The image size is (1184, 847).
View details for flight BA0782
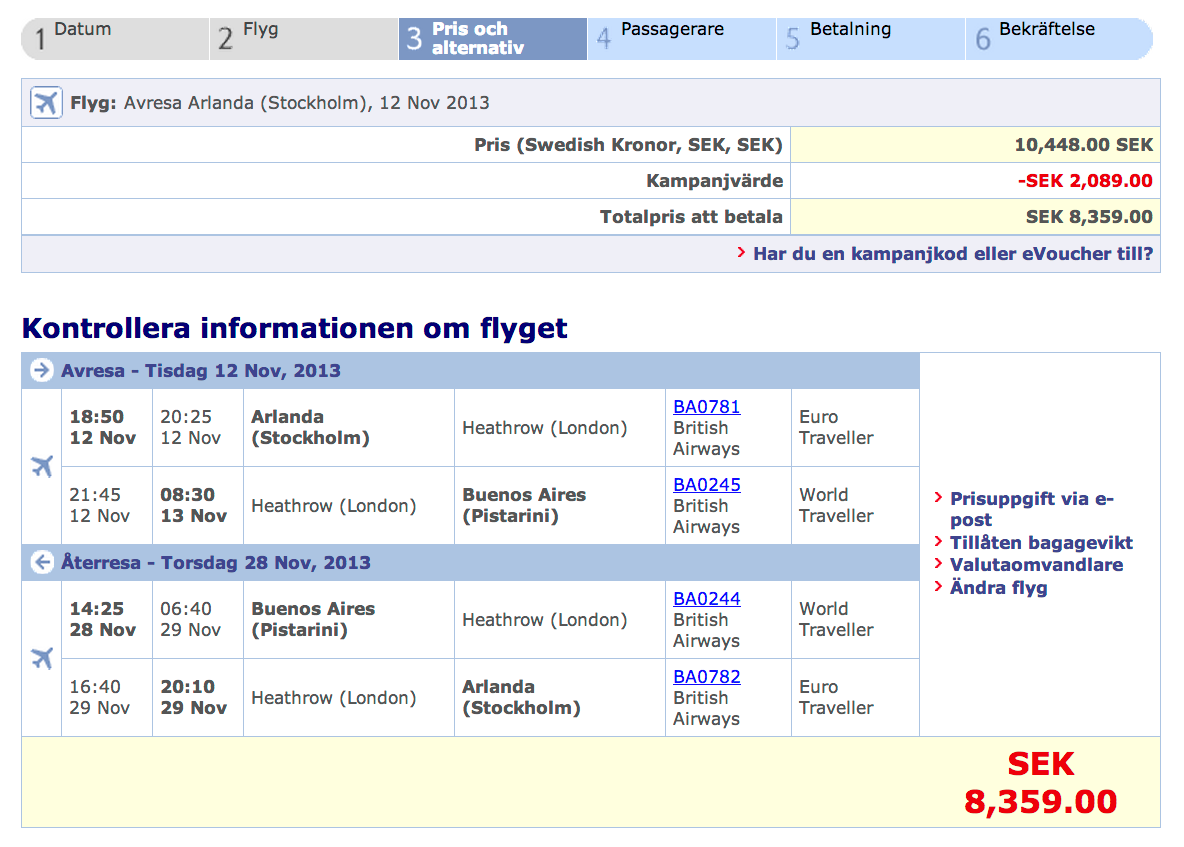[x=706, y=677]
